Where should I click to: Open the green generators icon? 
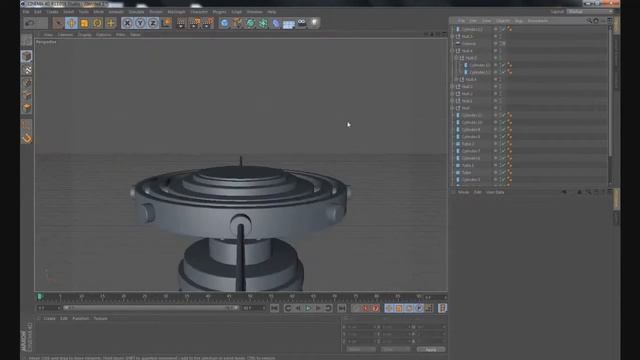(x=250, y=23)
